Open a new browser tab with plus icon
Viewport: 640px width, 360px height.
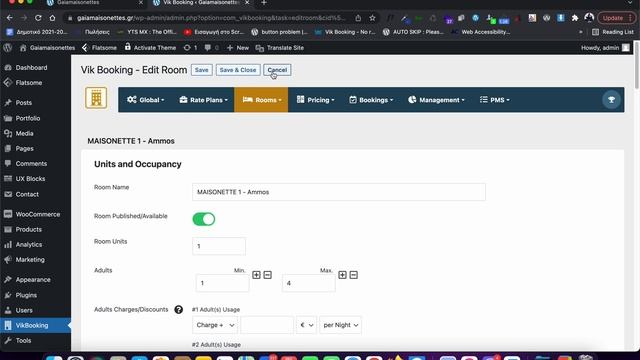pos(264,3)
